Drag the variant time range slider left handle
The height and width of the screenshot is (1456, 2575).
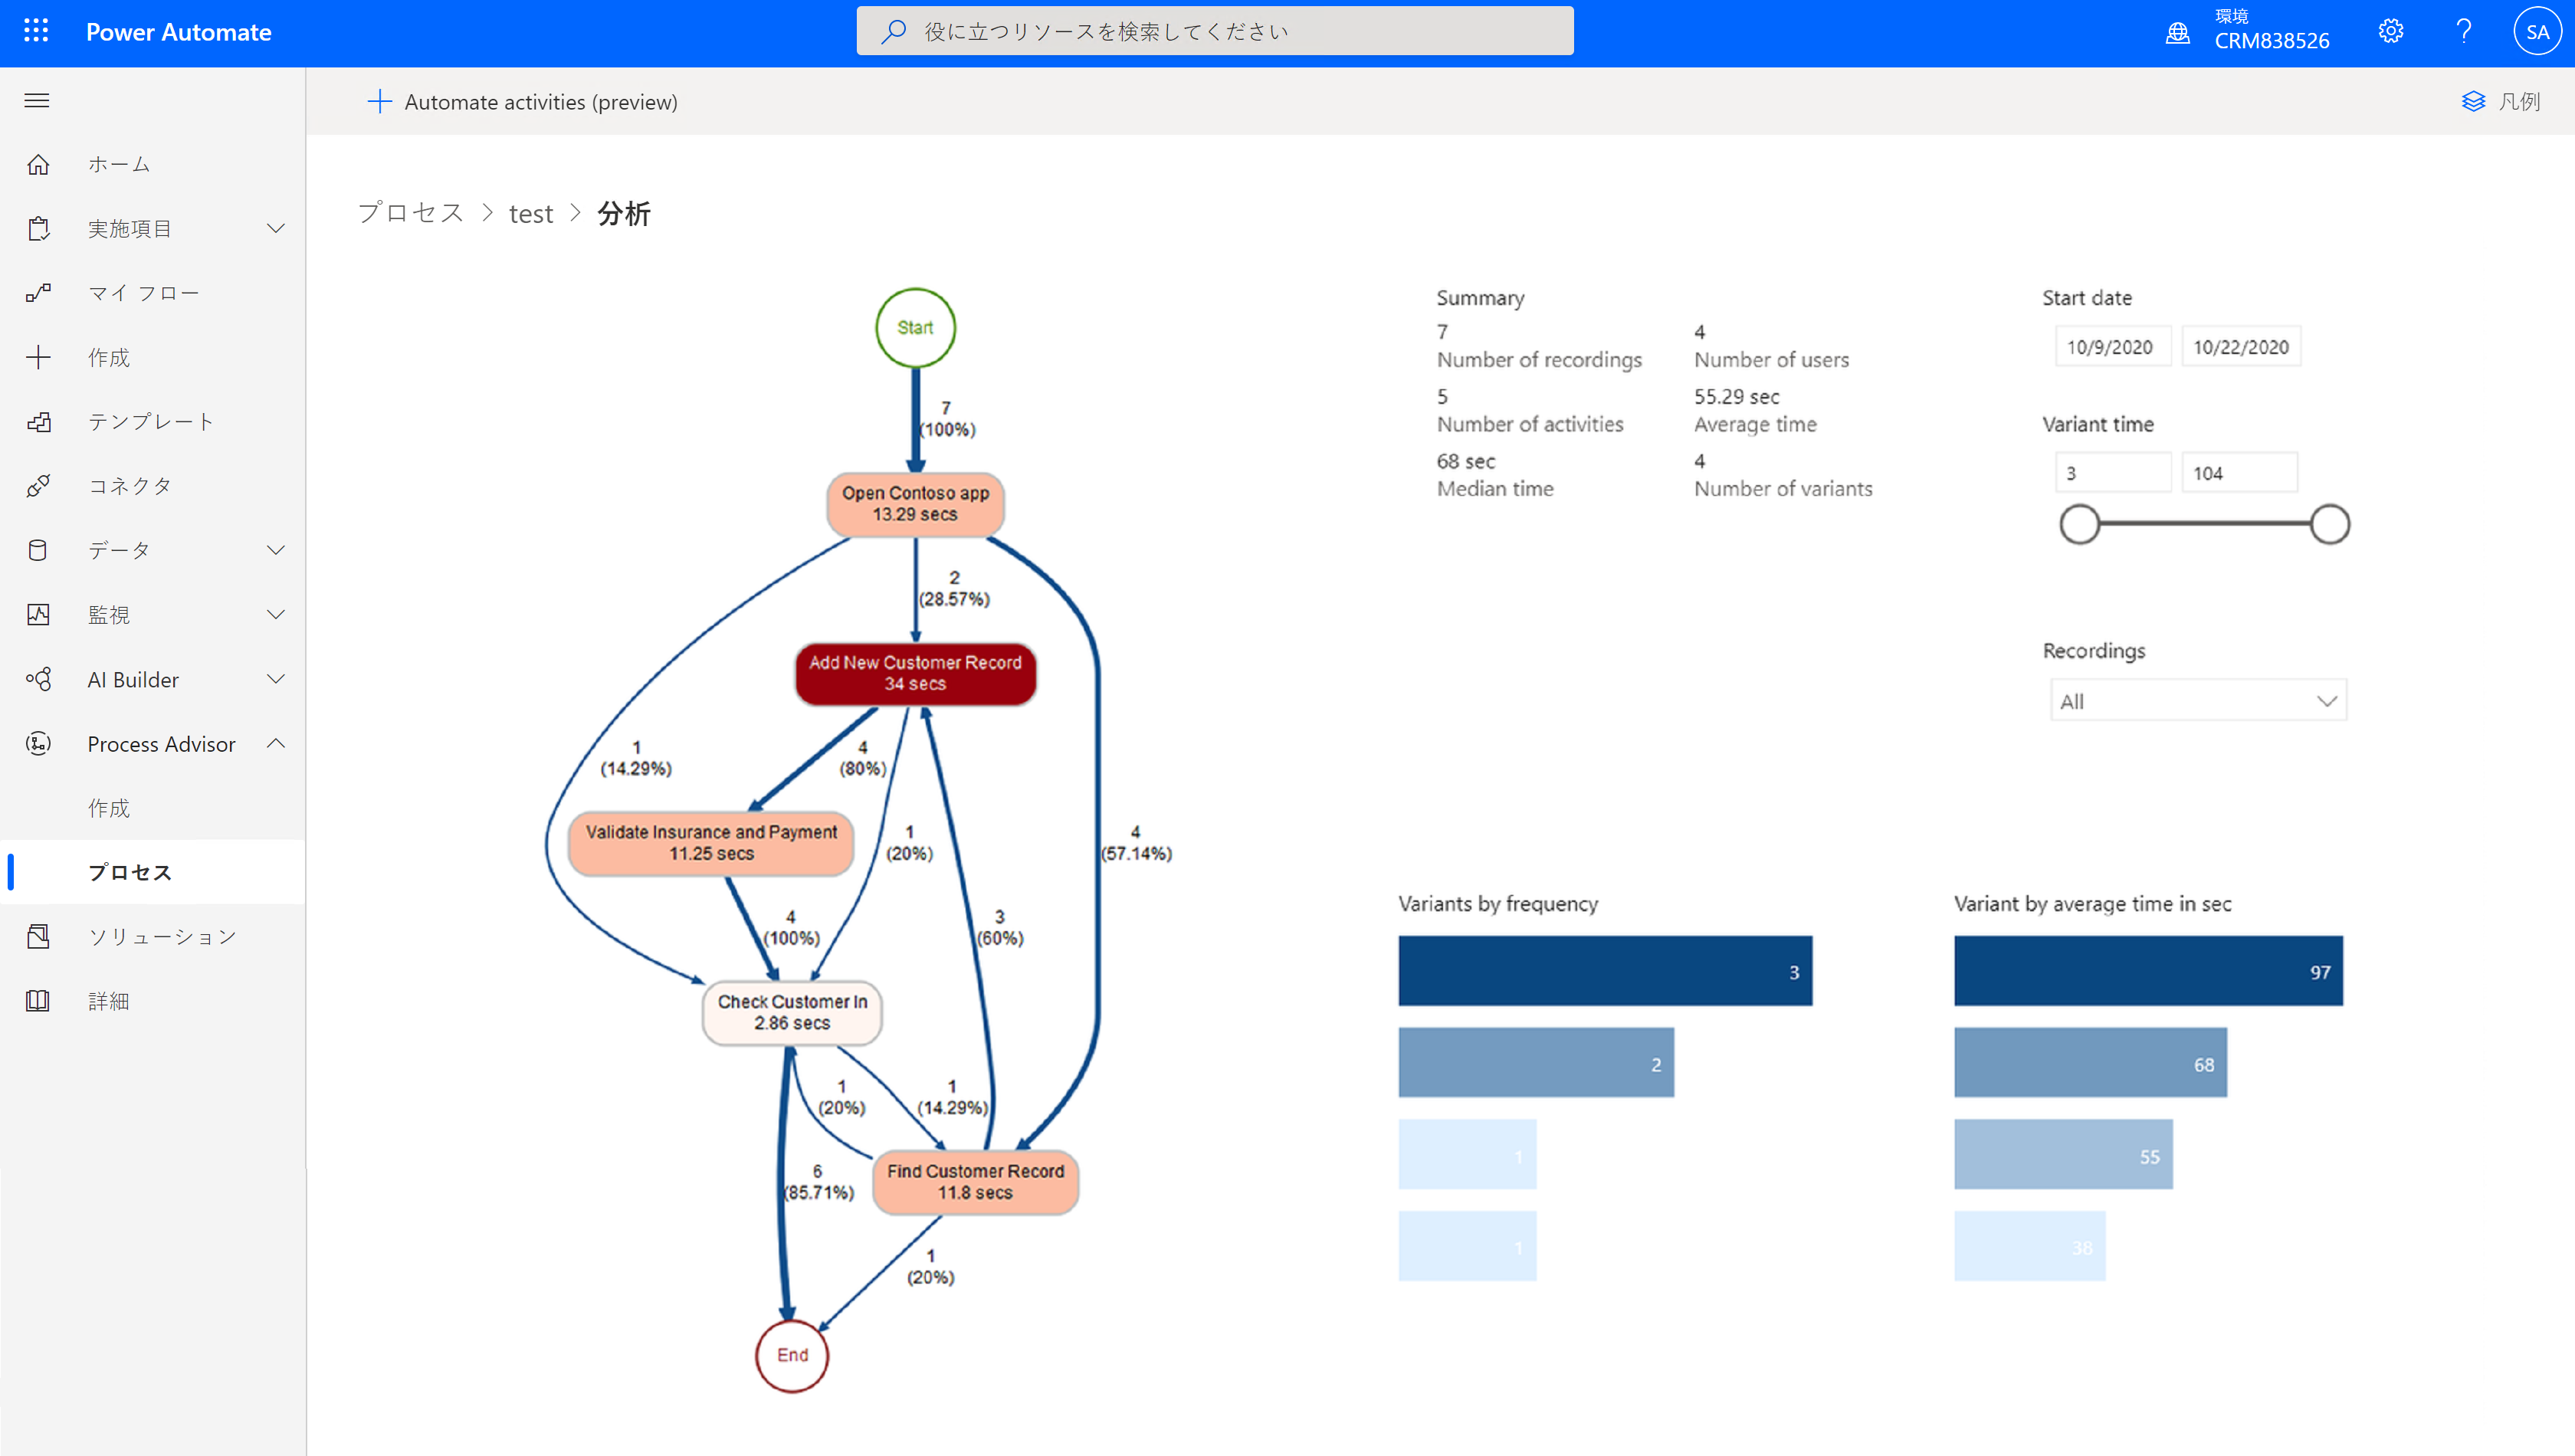2081,523
